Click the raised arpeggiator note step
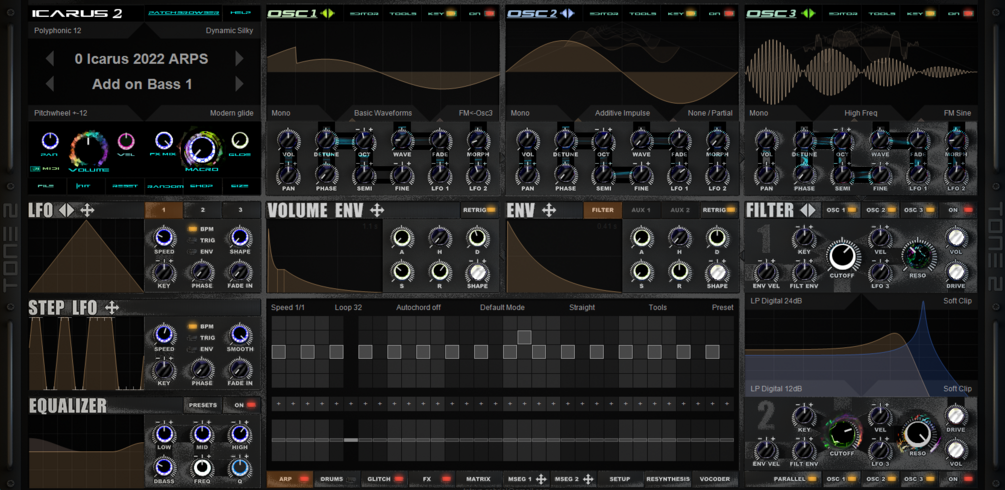Image resolution: width=1005 pixels, height=490 pixels. (524, 337)
